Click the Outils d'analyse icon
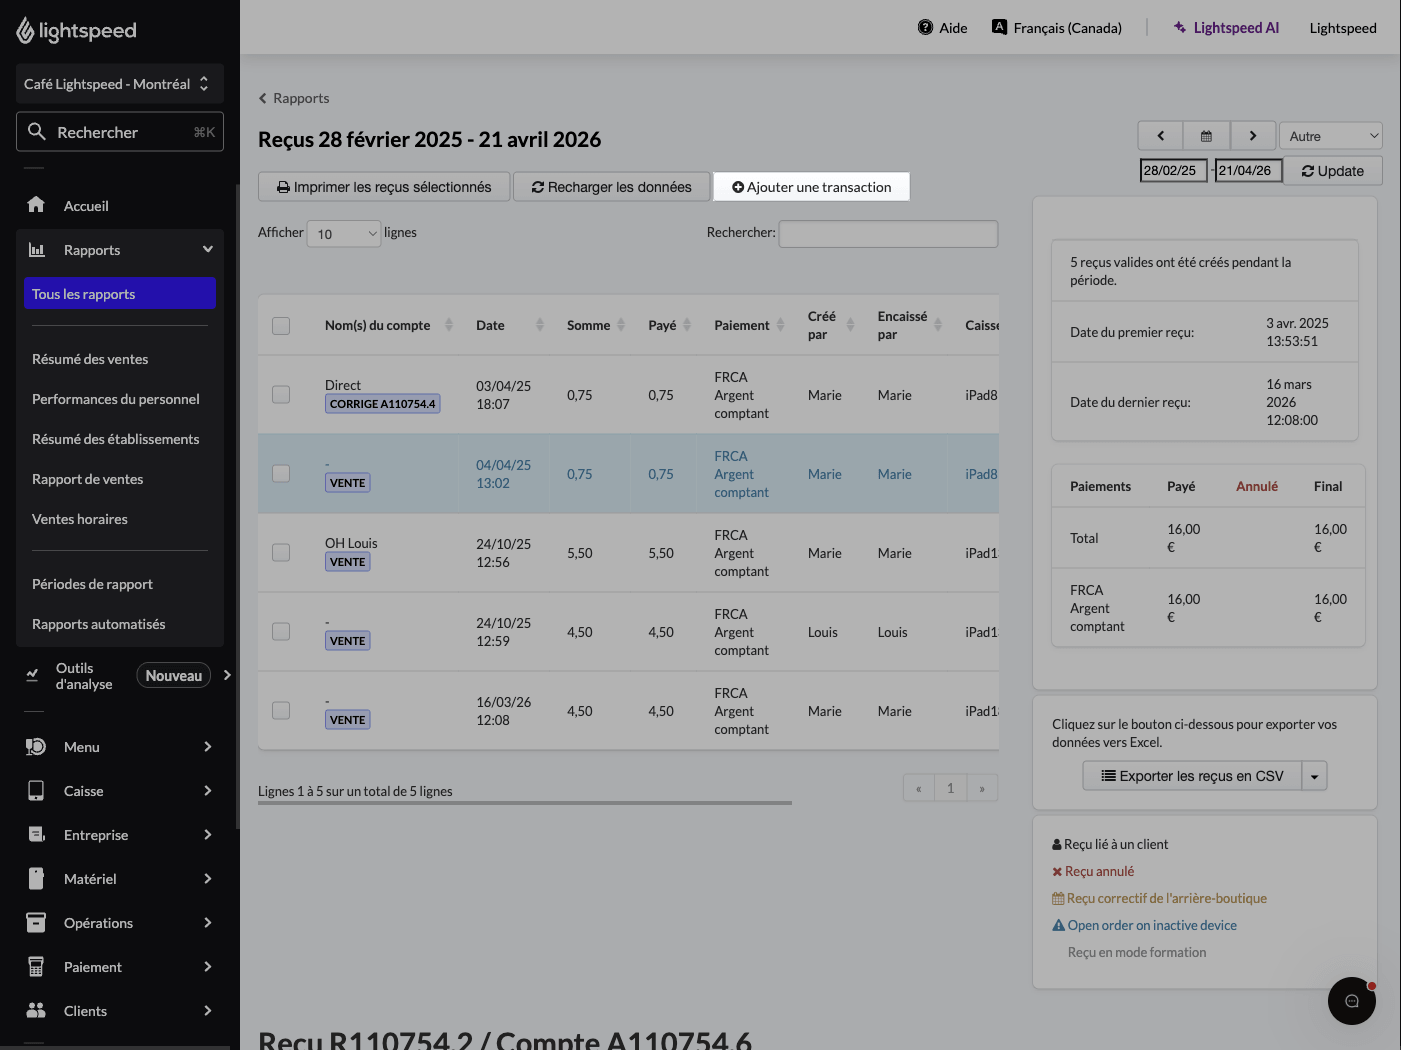The height and width of the screenshot is (1050, 1401). point(32,676)
